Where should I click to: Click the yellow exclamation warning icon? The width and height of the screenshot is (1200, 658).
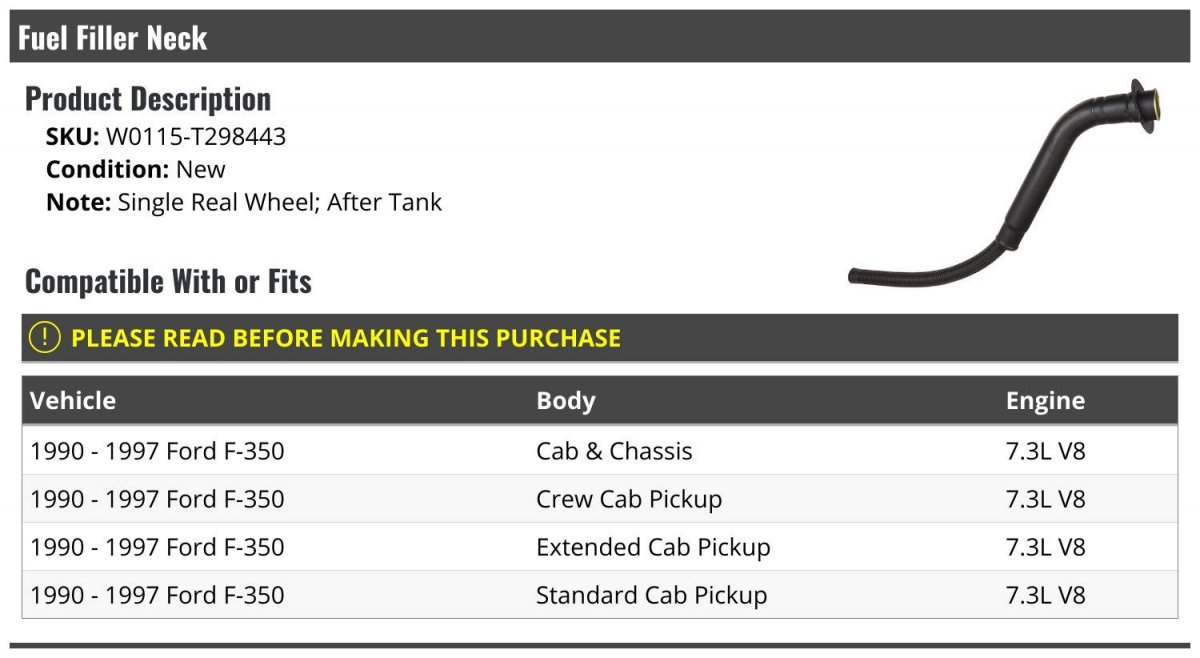(45, 337)
